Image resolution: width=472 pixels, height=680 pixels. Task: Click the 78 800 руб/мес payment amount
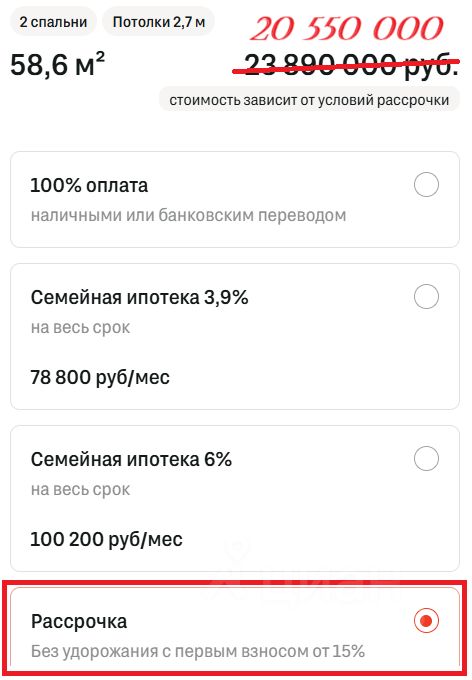pos(100,377)
